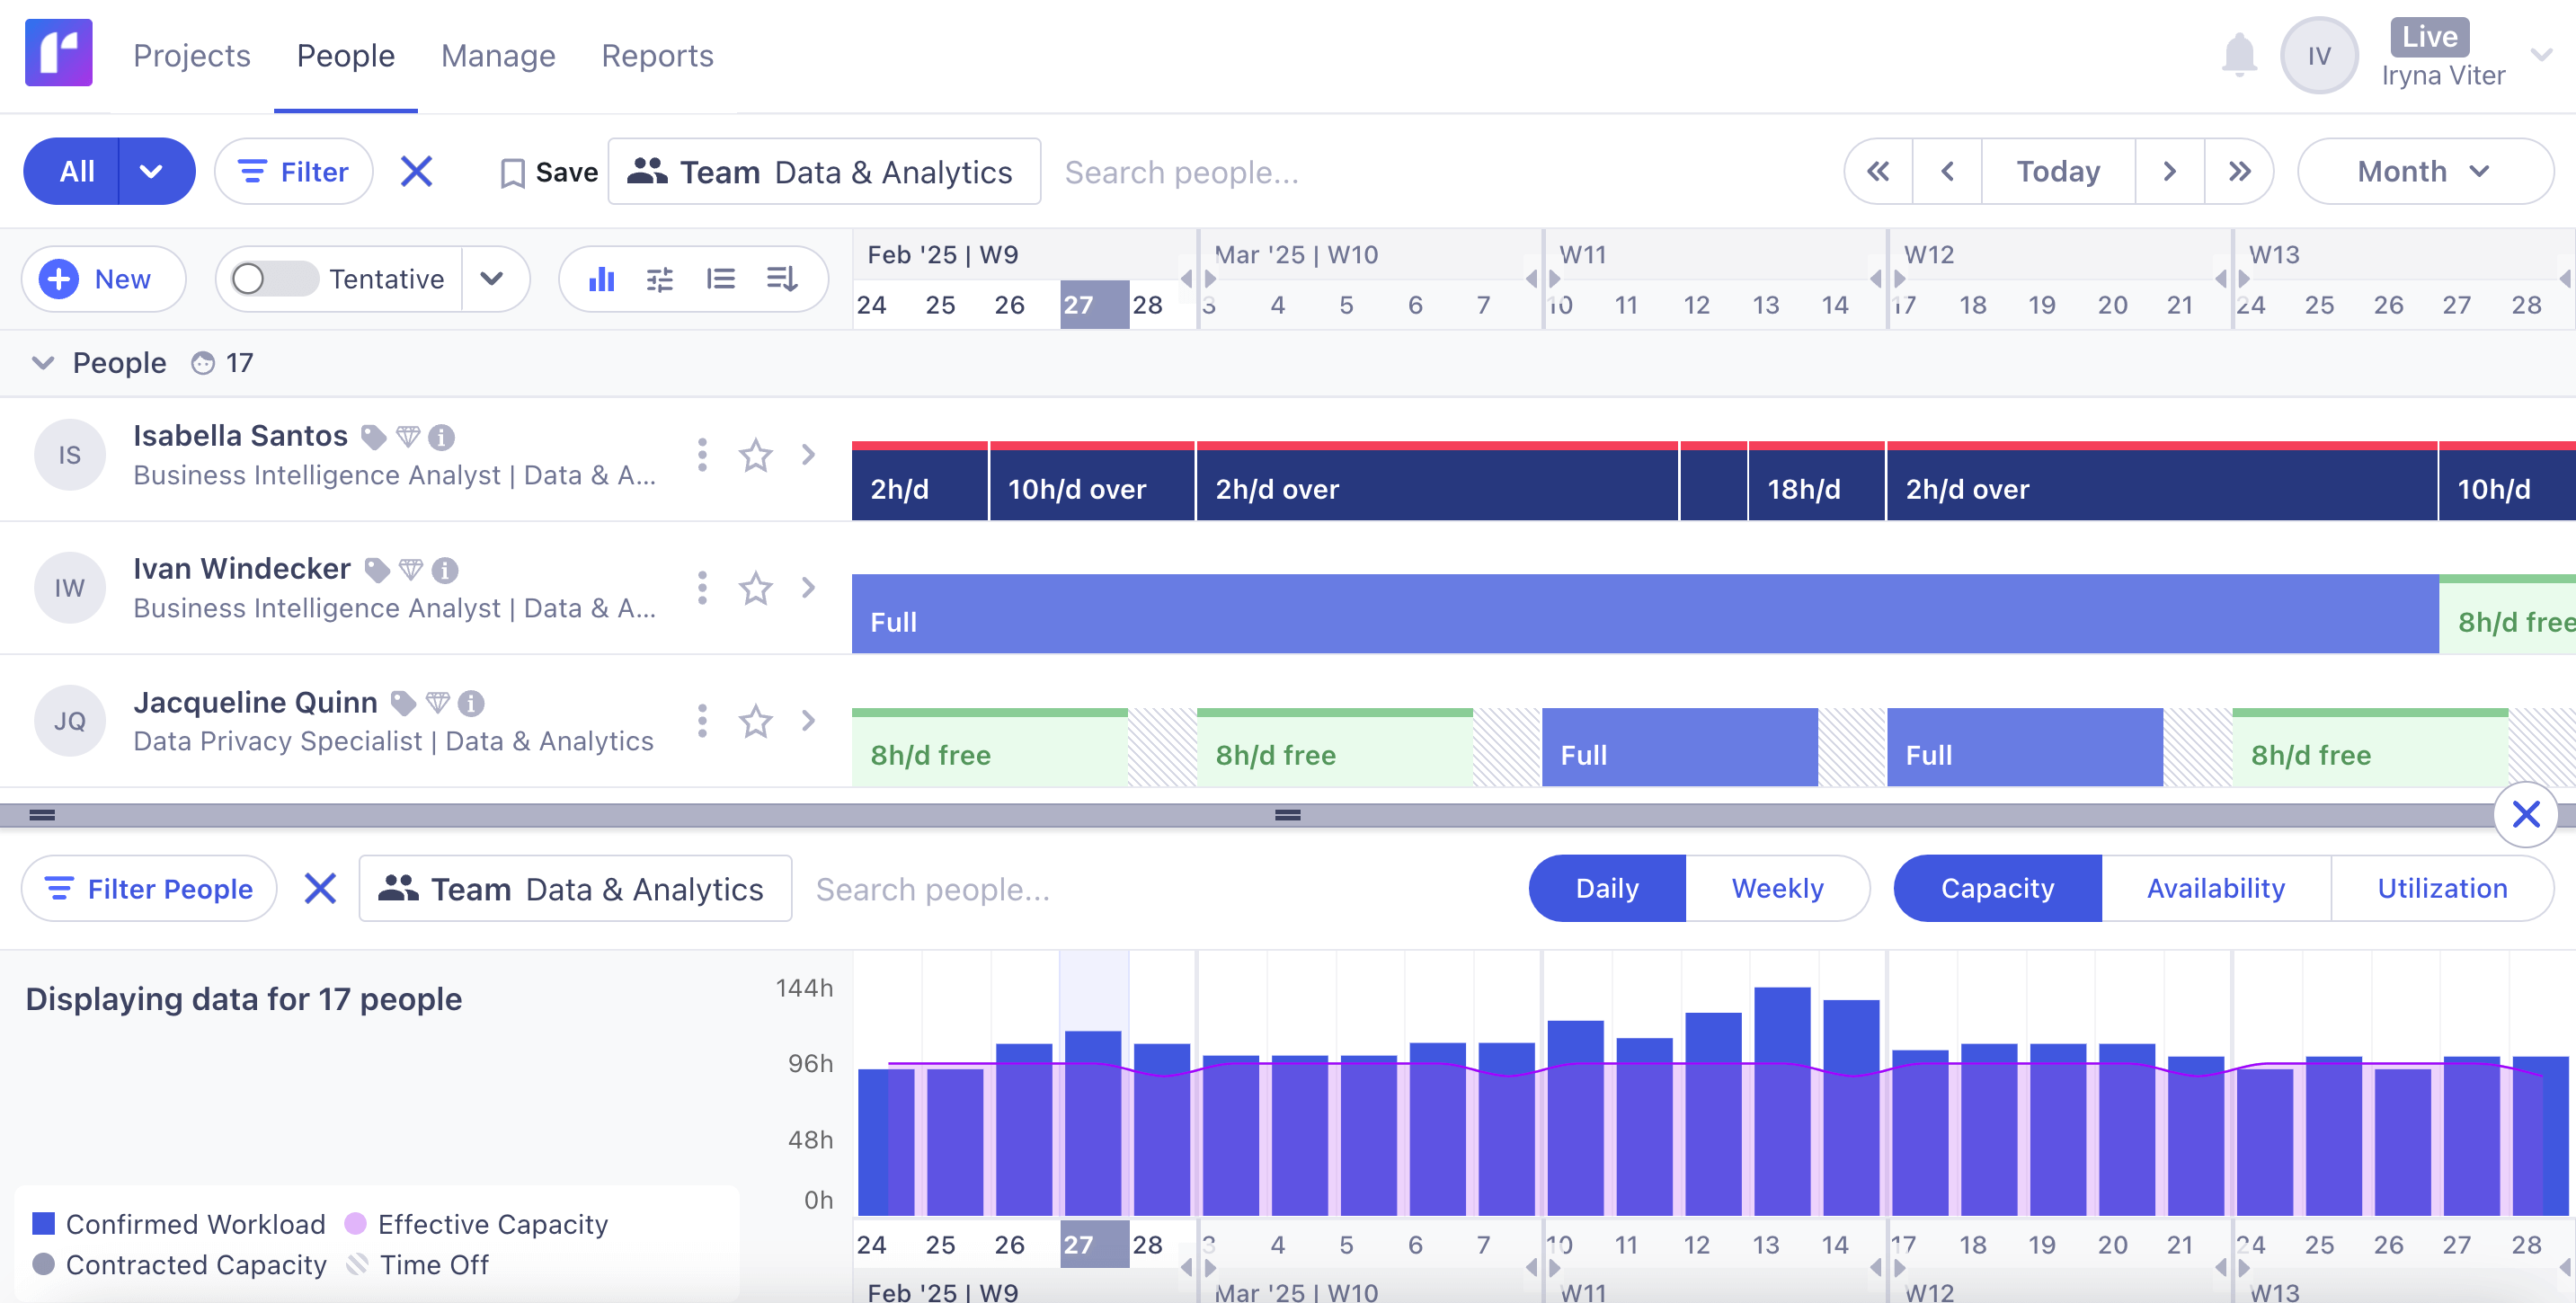Collapse the People group section
This screenshot has width=2576, height=1303.
(42, 363)
